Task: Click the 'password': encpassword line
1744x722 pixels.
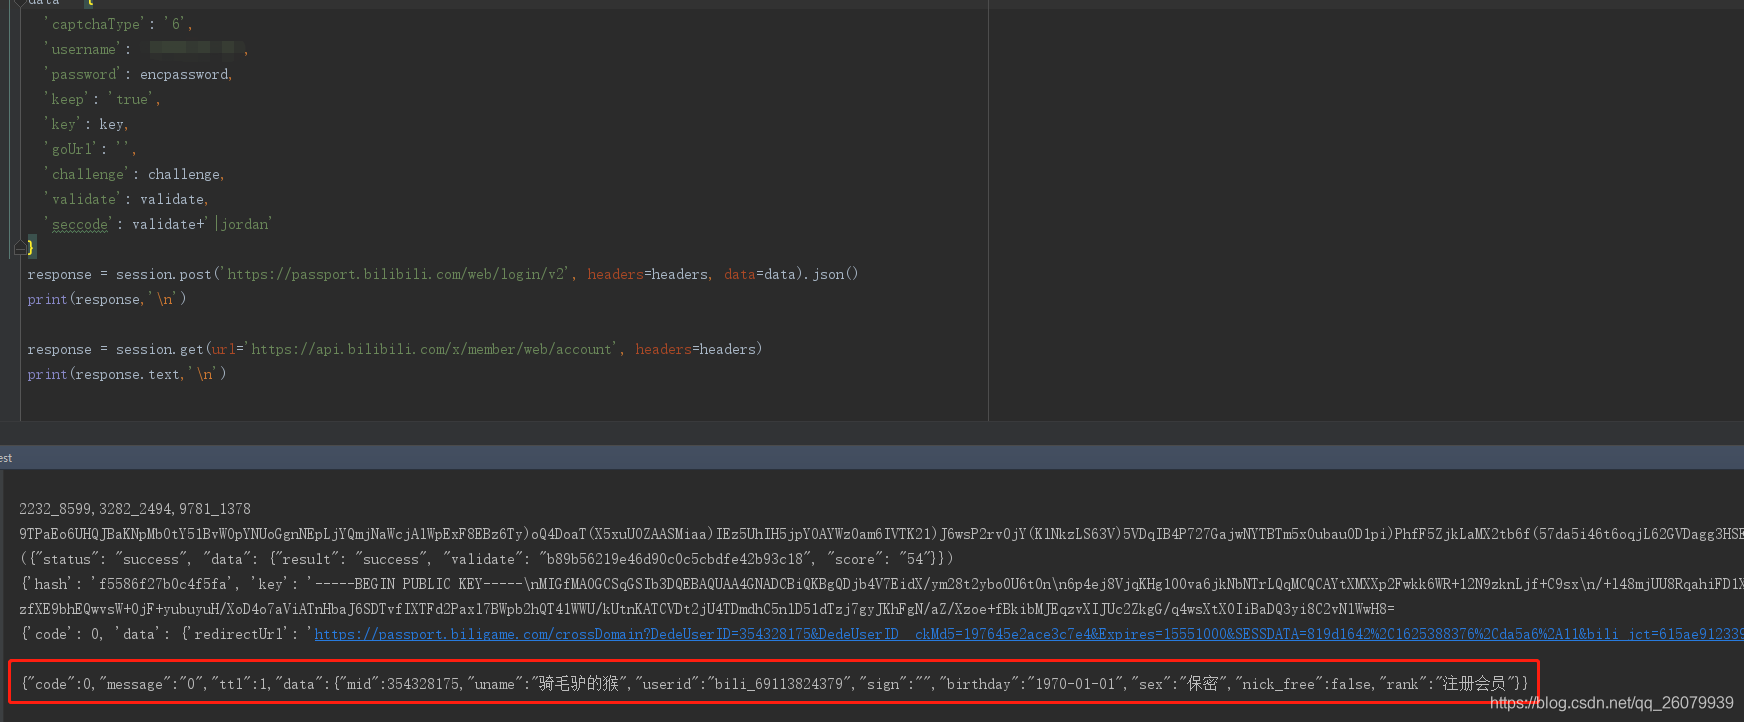Action: pyautogui.click(x=138, y=74)
